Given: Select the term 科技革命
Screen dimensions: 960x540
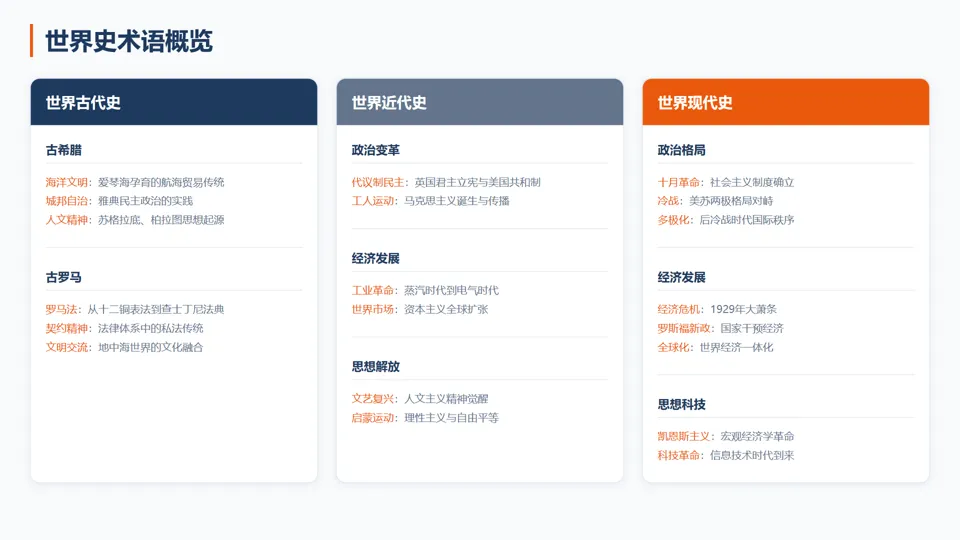Looking at the screenshot, I should pos(679,456).
